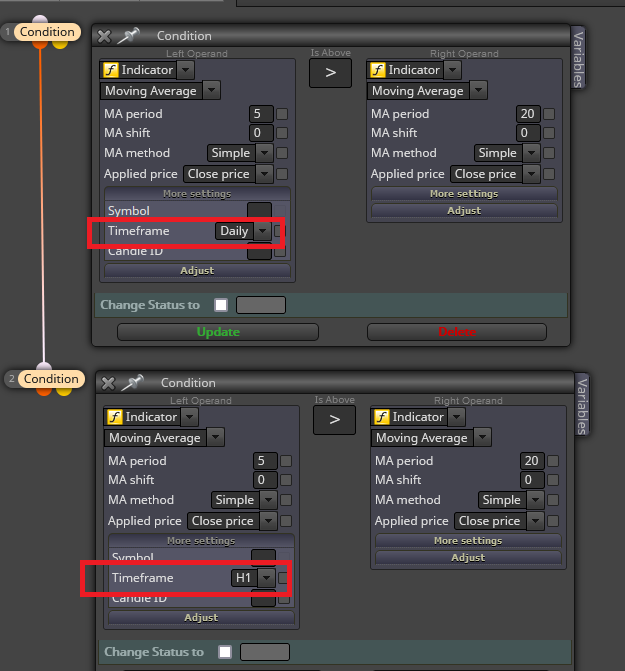Edit status value field in first condition

point(261,306)
